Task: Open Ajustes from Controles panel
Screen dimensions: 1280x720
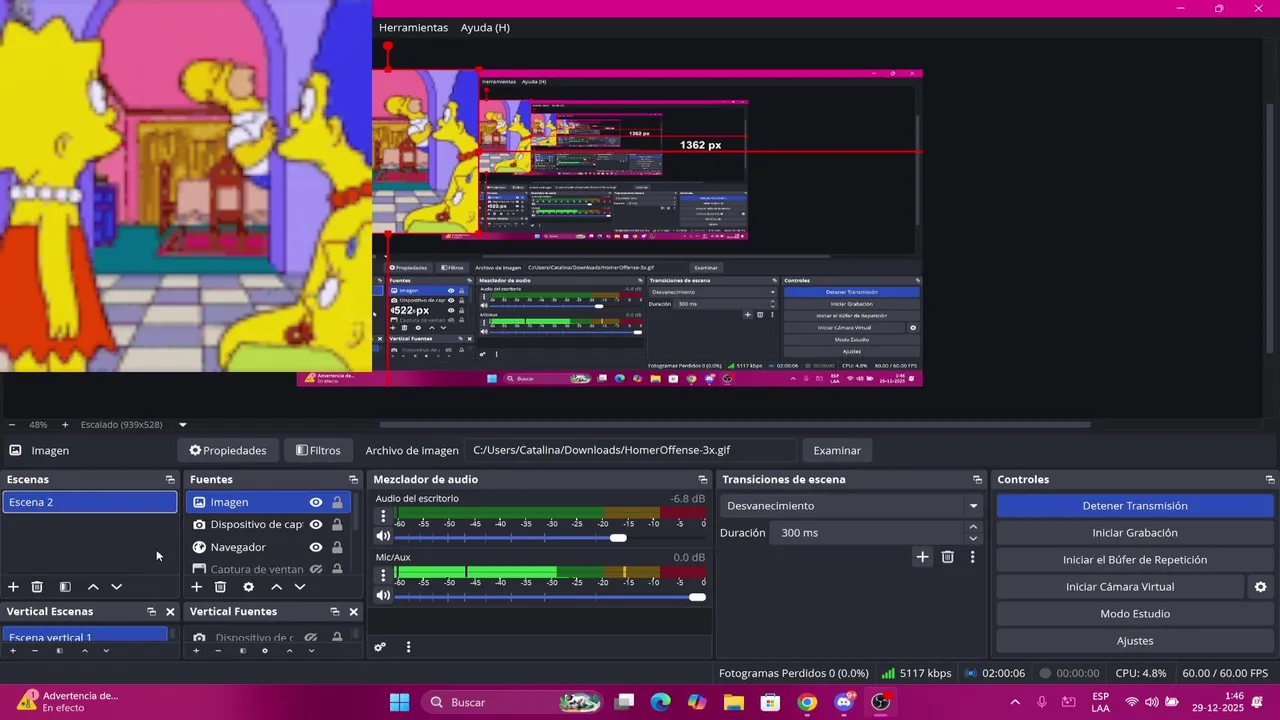Action: tap(1135, 641)
